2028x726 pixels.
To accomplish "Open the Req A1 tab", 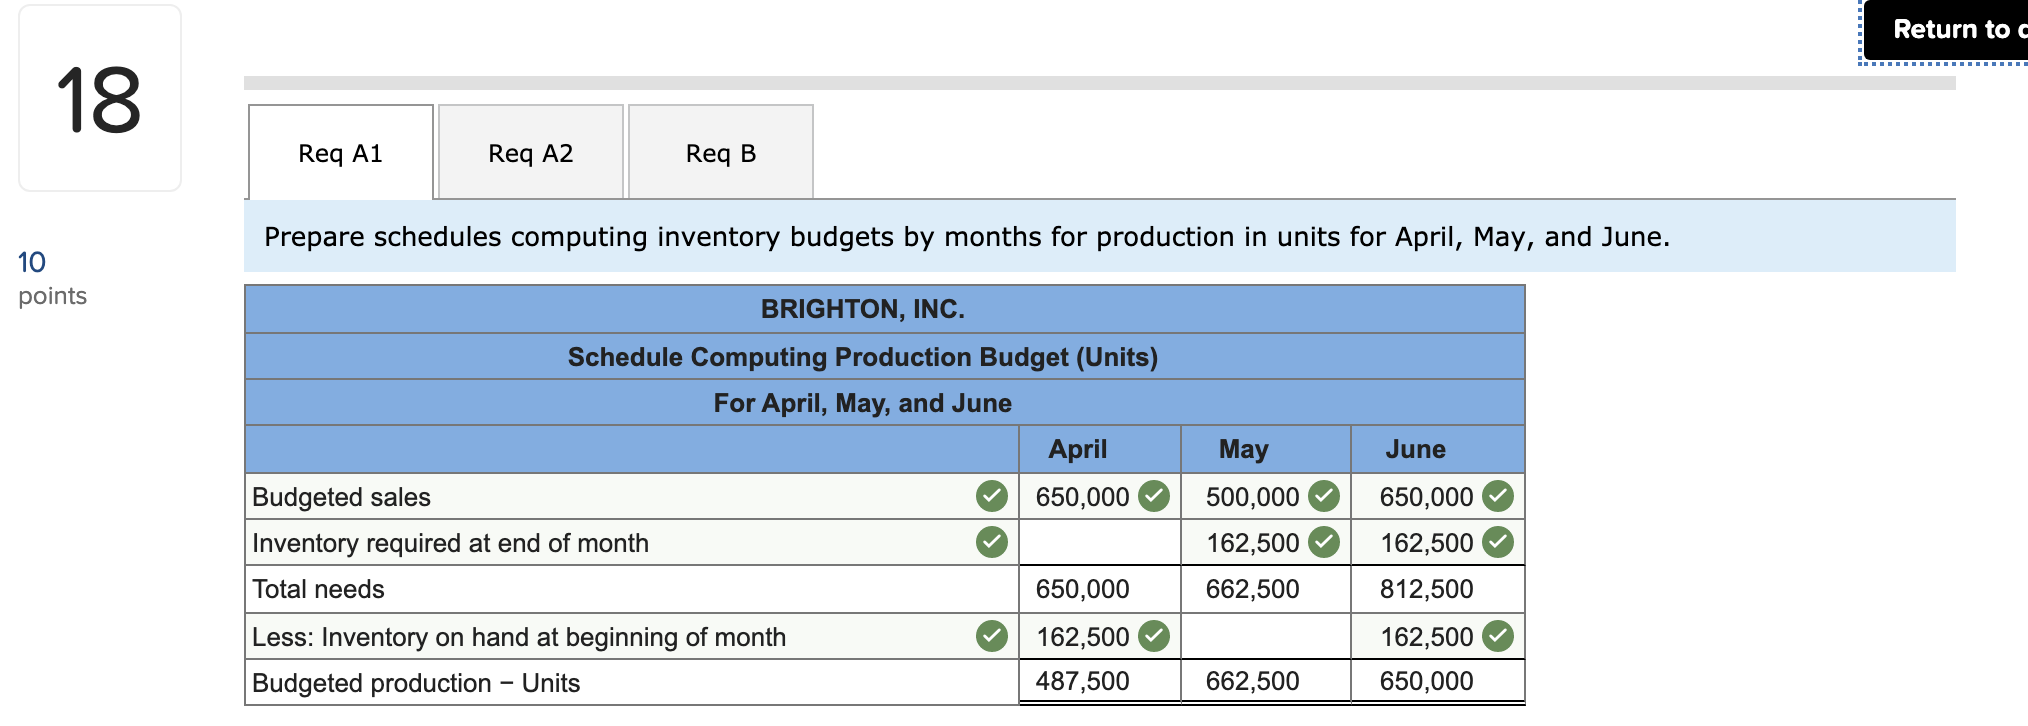I will tap(340, 152).
